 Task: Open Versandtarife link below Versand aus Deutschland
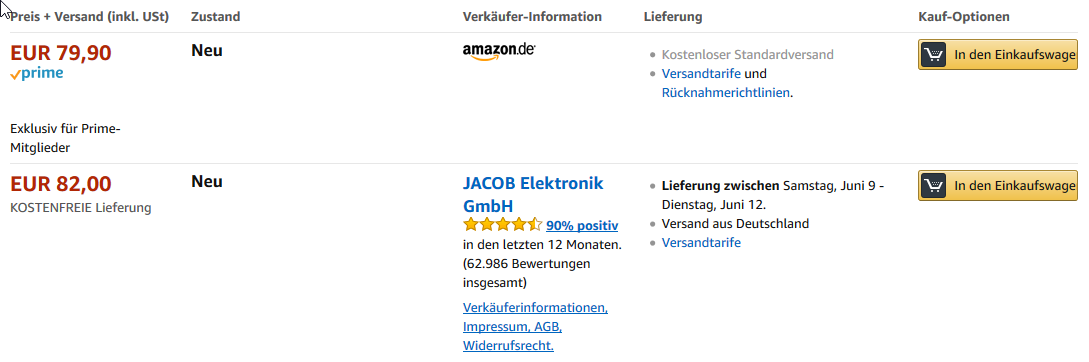(701, 242)
